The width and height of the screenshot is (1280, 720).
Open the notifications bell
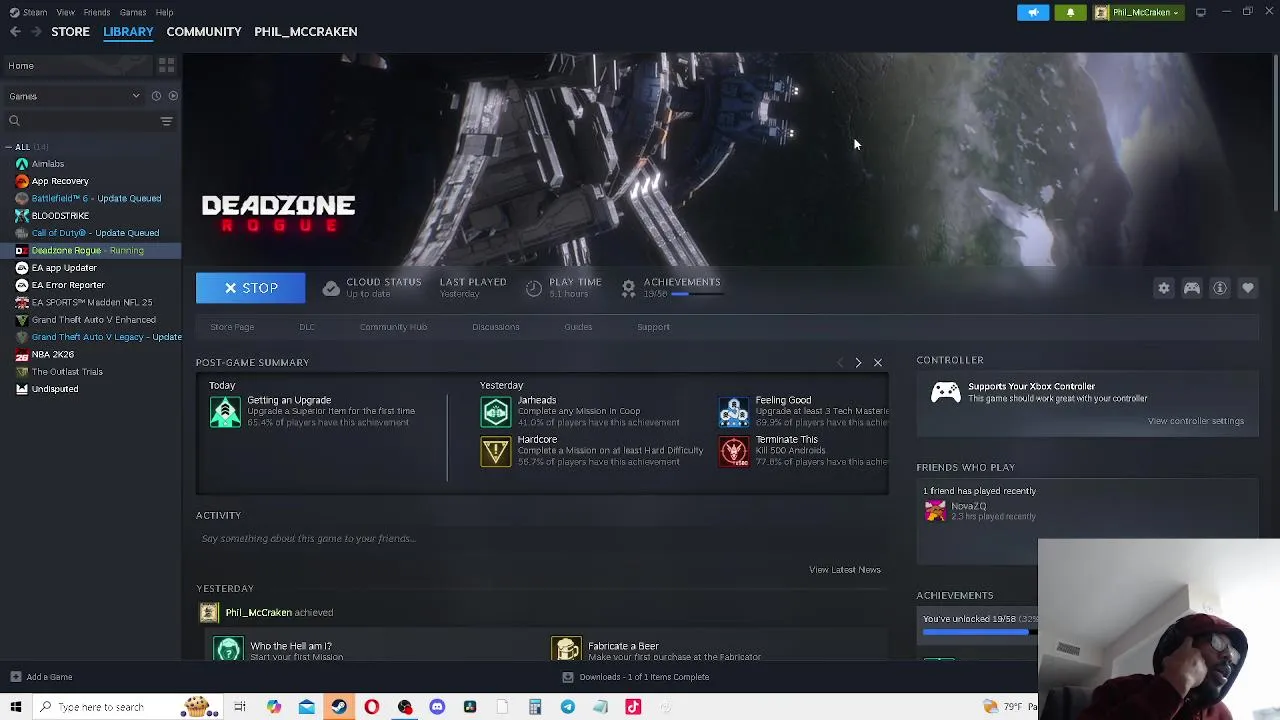(1070, 12)
